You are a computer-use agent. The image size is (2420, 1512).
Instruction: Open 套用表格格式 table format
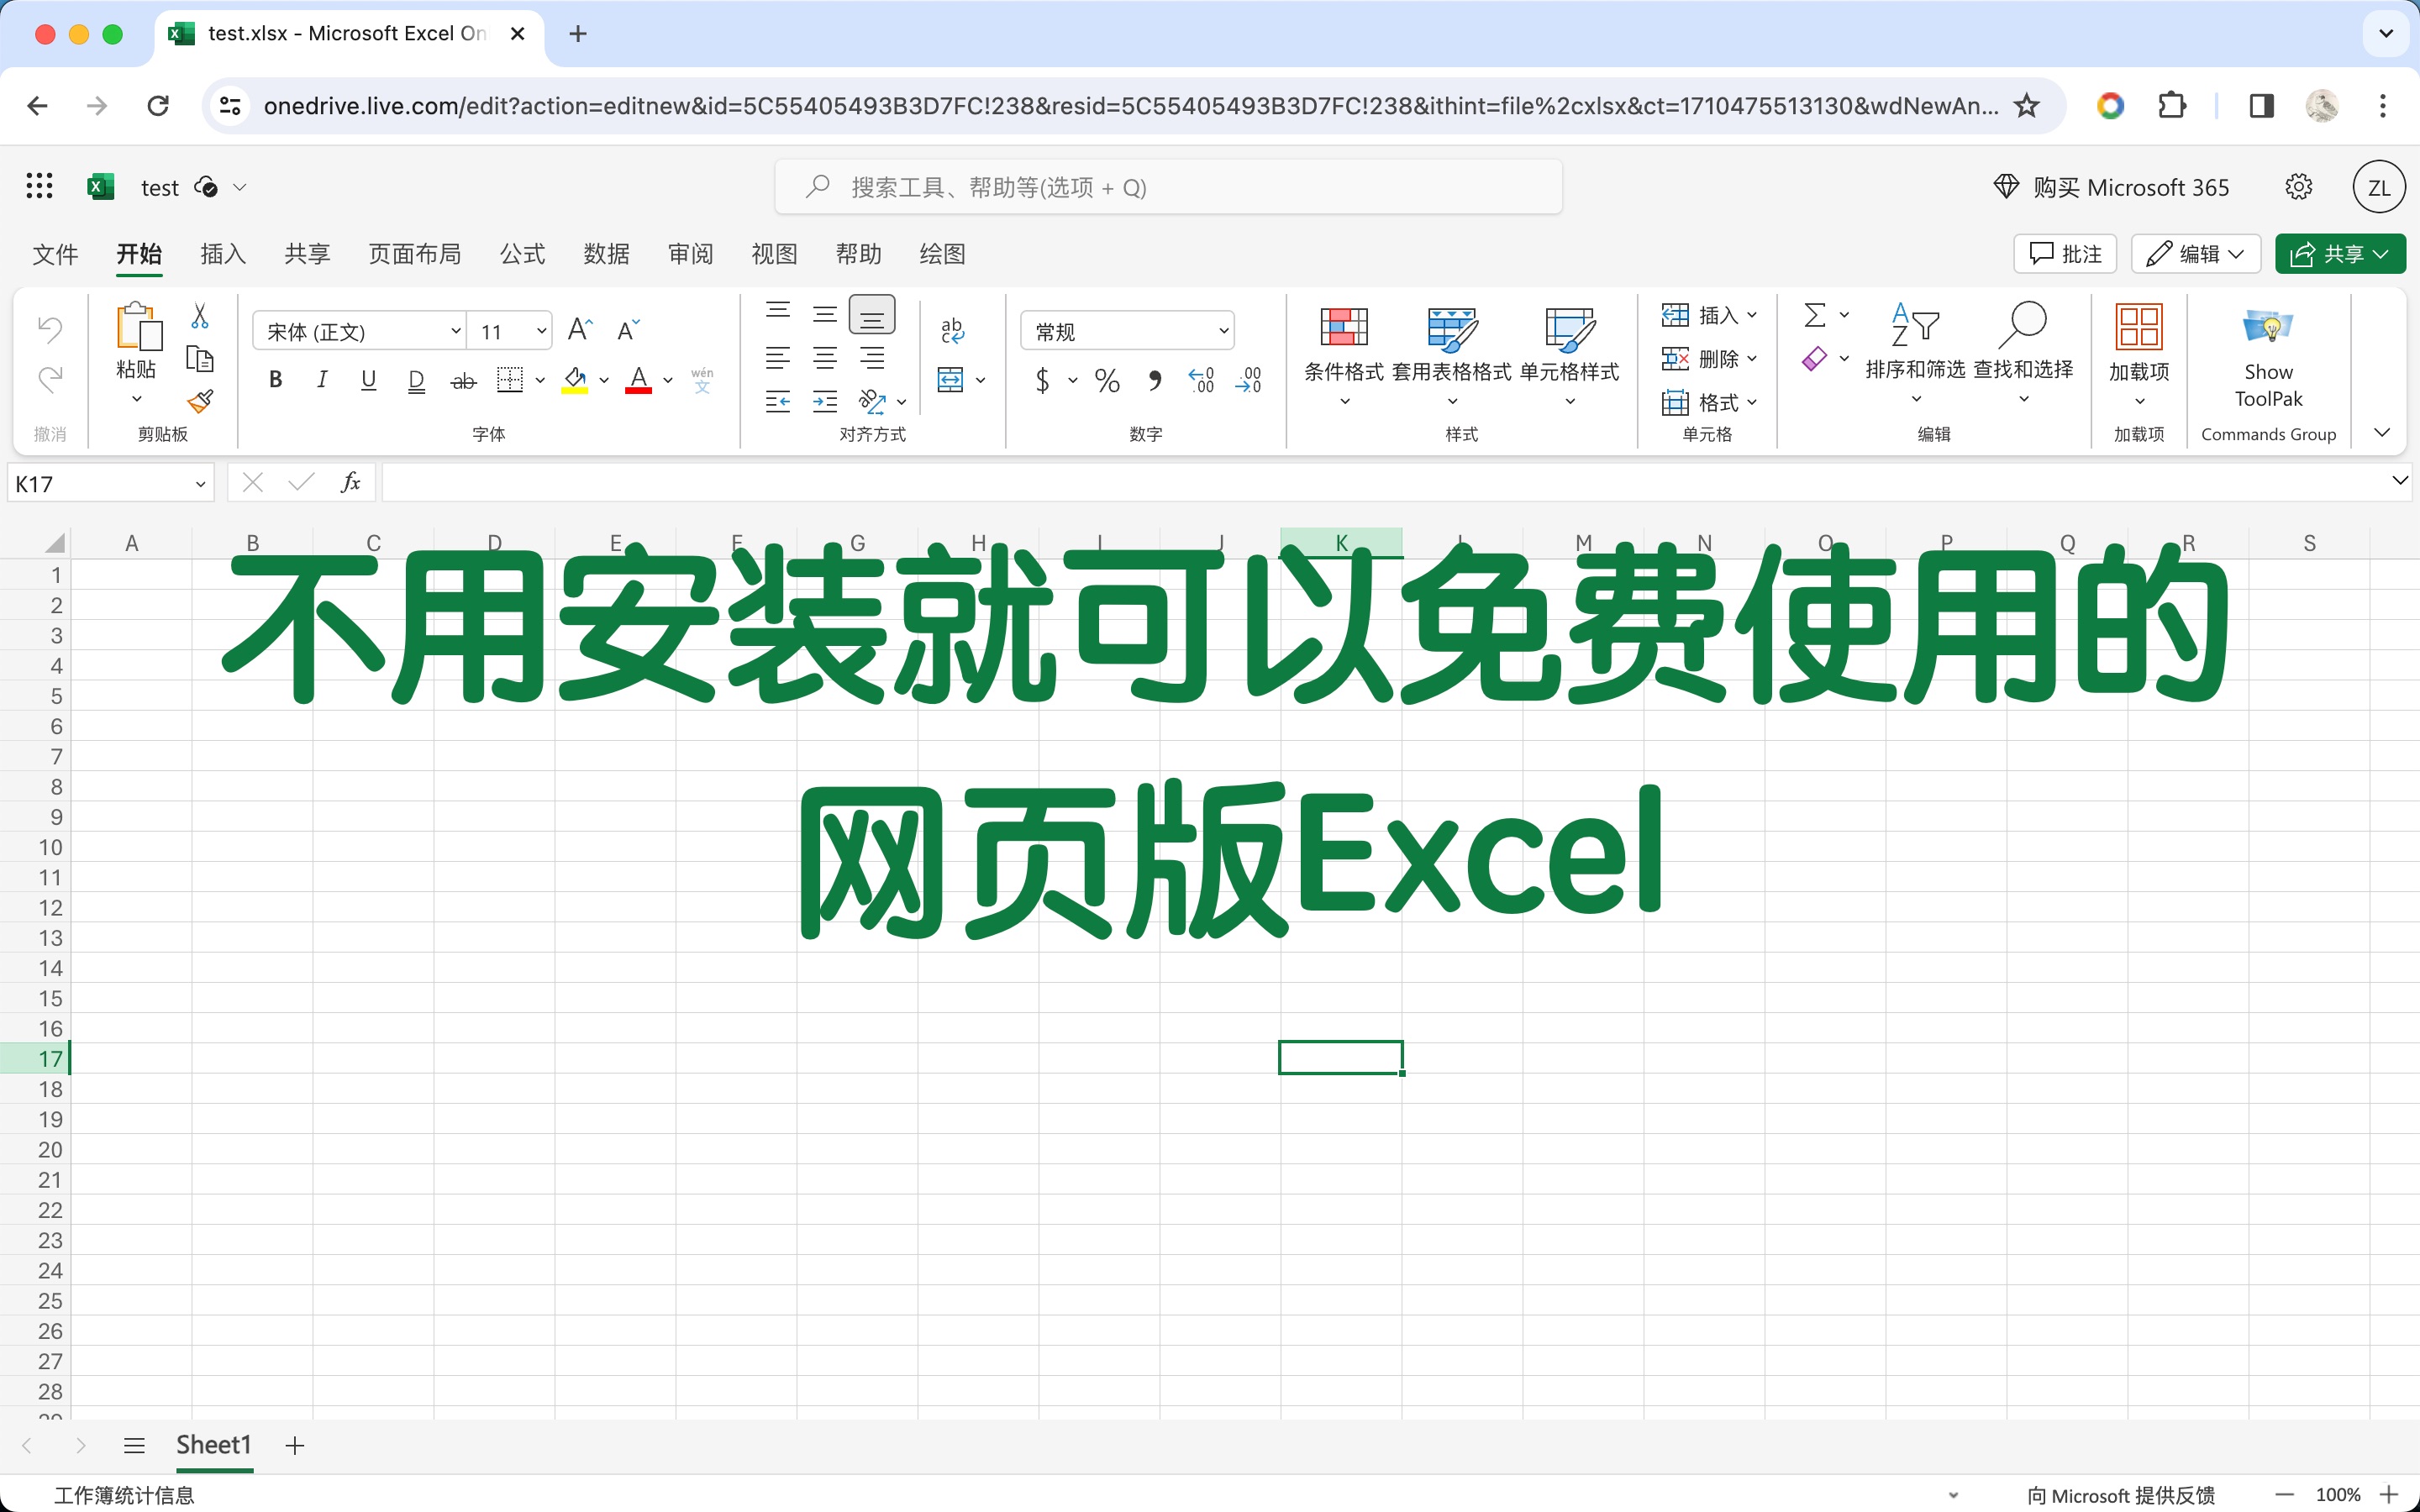pos(1452,355)
